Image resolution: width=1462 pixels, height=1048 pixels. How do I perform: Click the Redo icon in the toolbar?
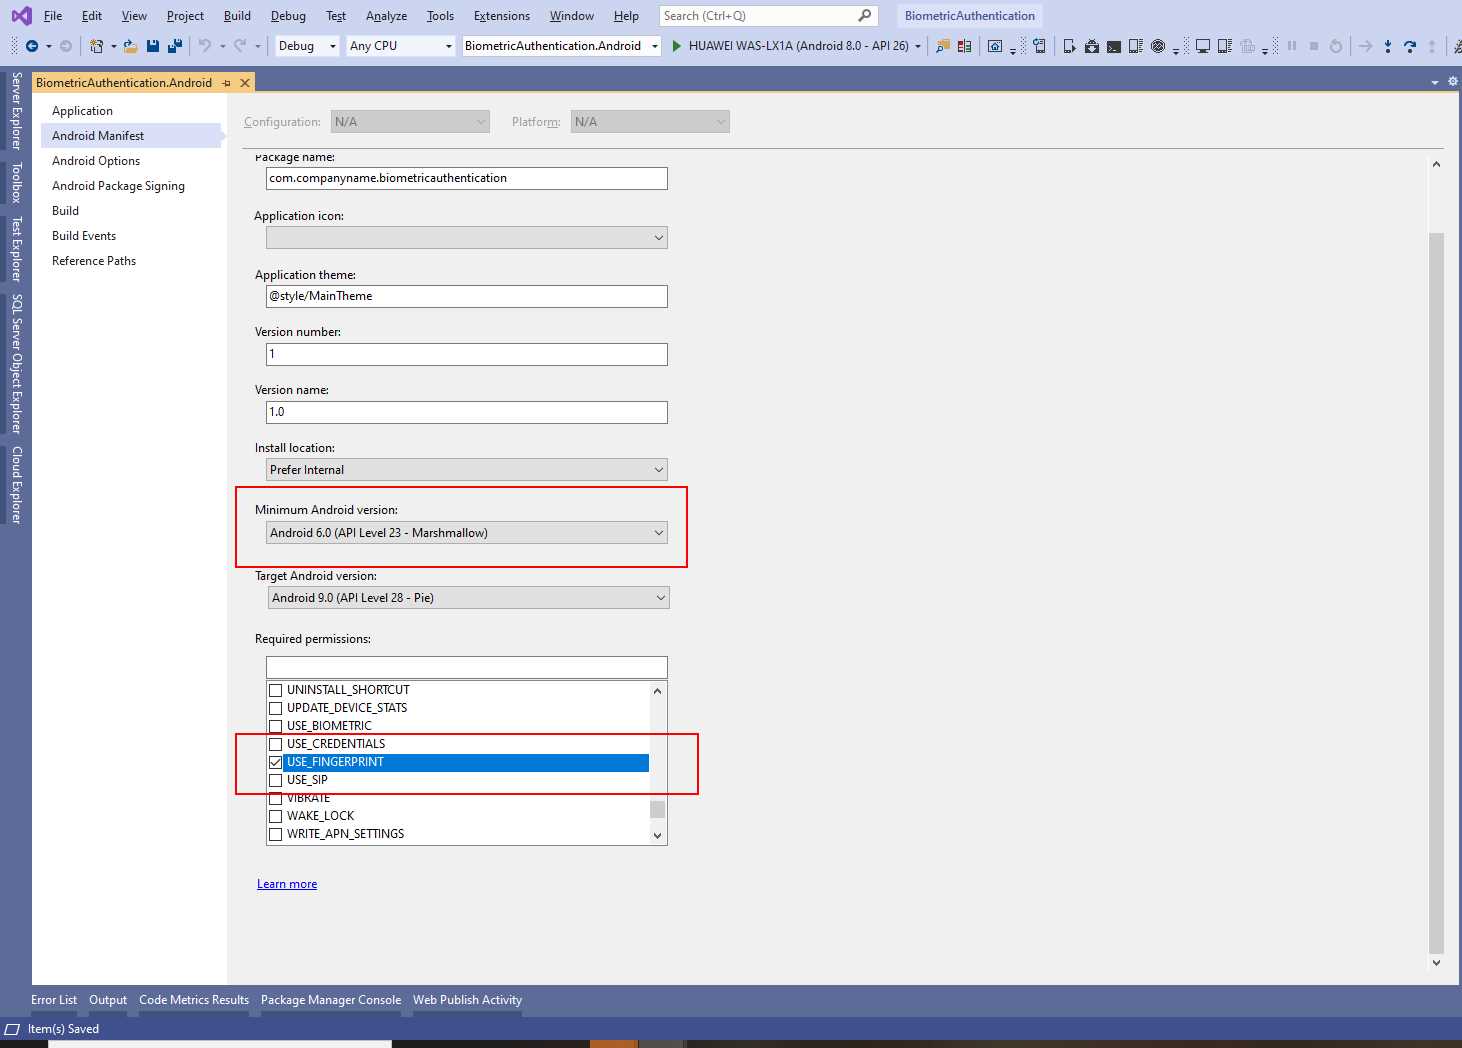click(x=238, y=45)
